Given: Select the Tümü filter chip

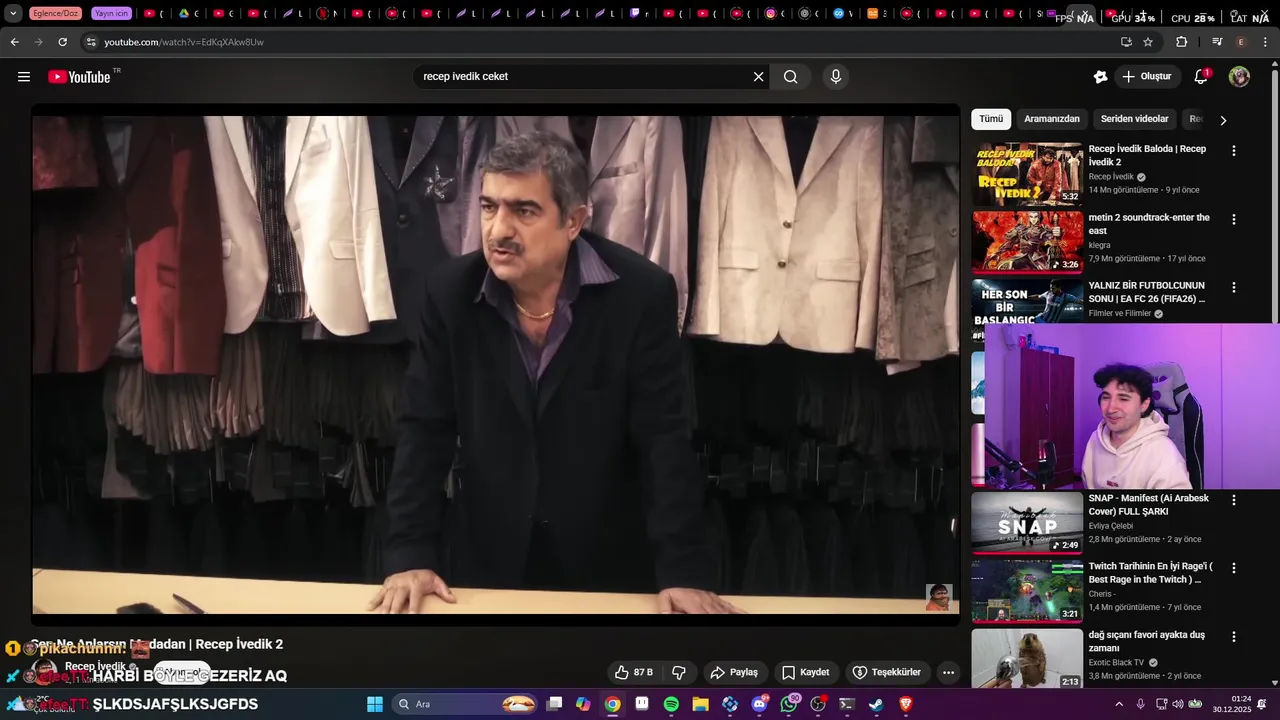Looking at the screenshot, I should (x=991, y=119).
